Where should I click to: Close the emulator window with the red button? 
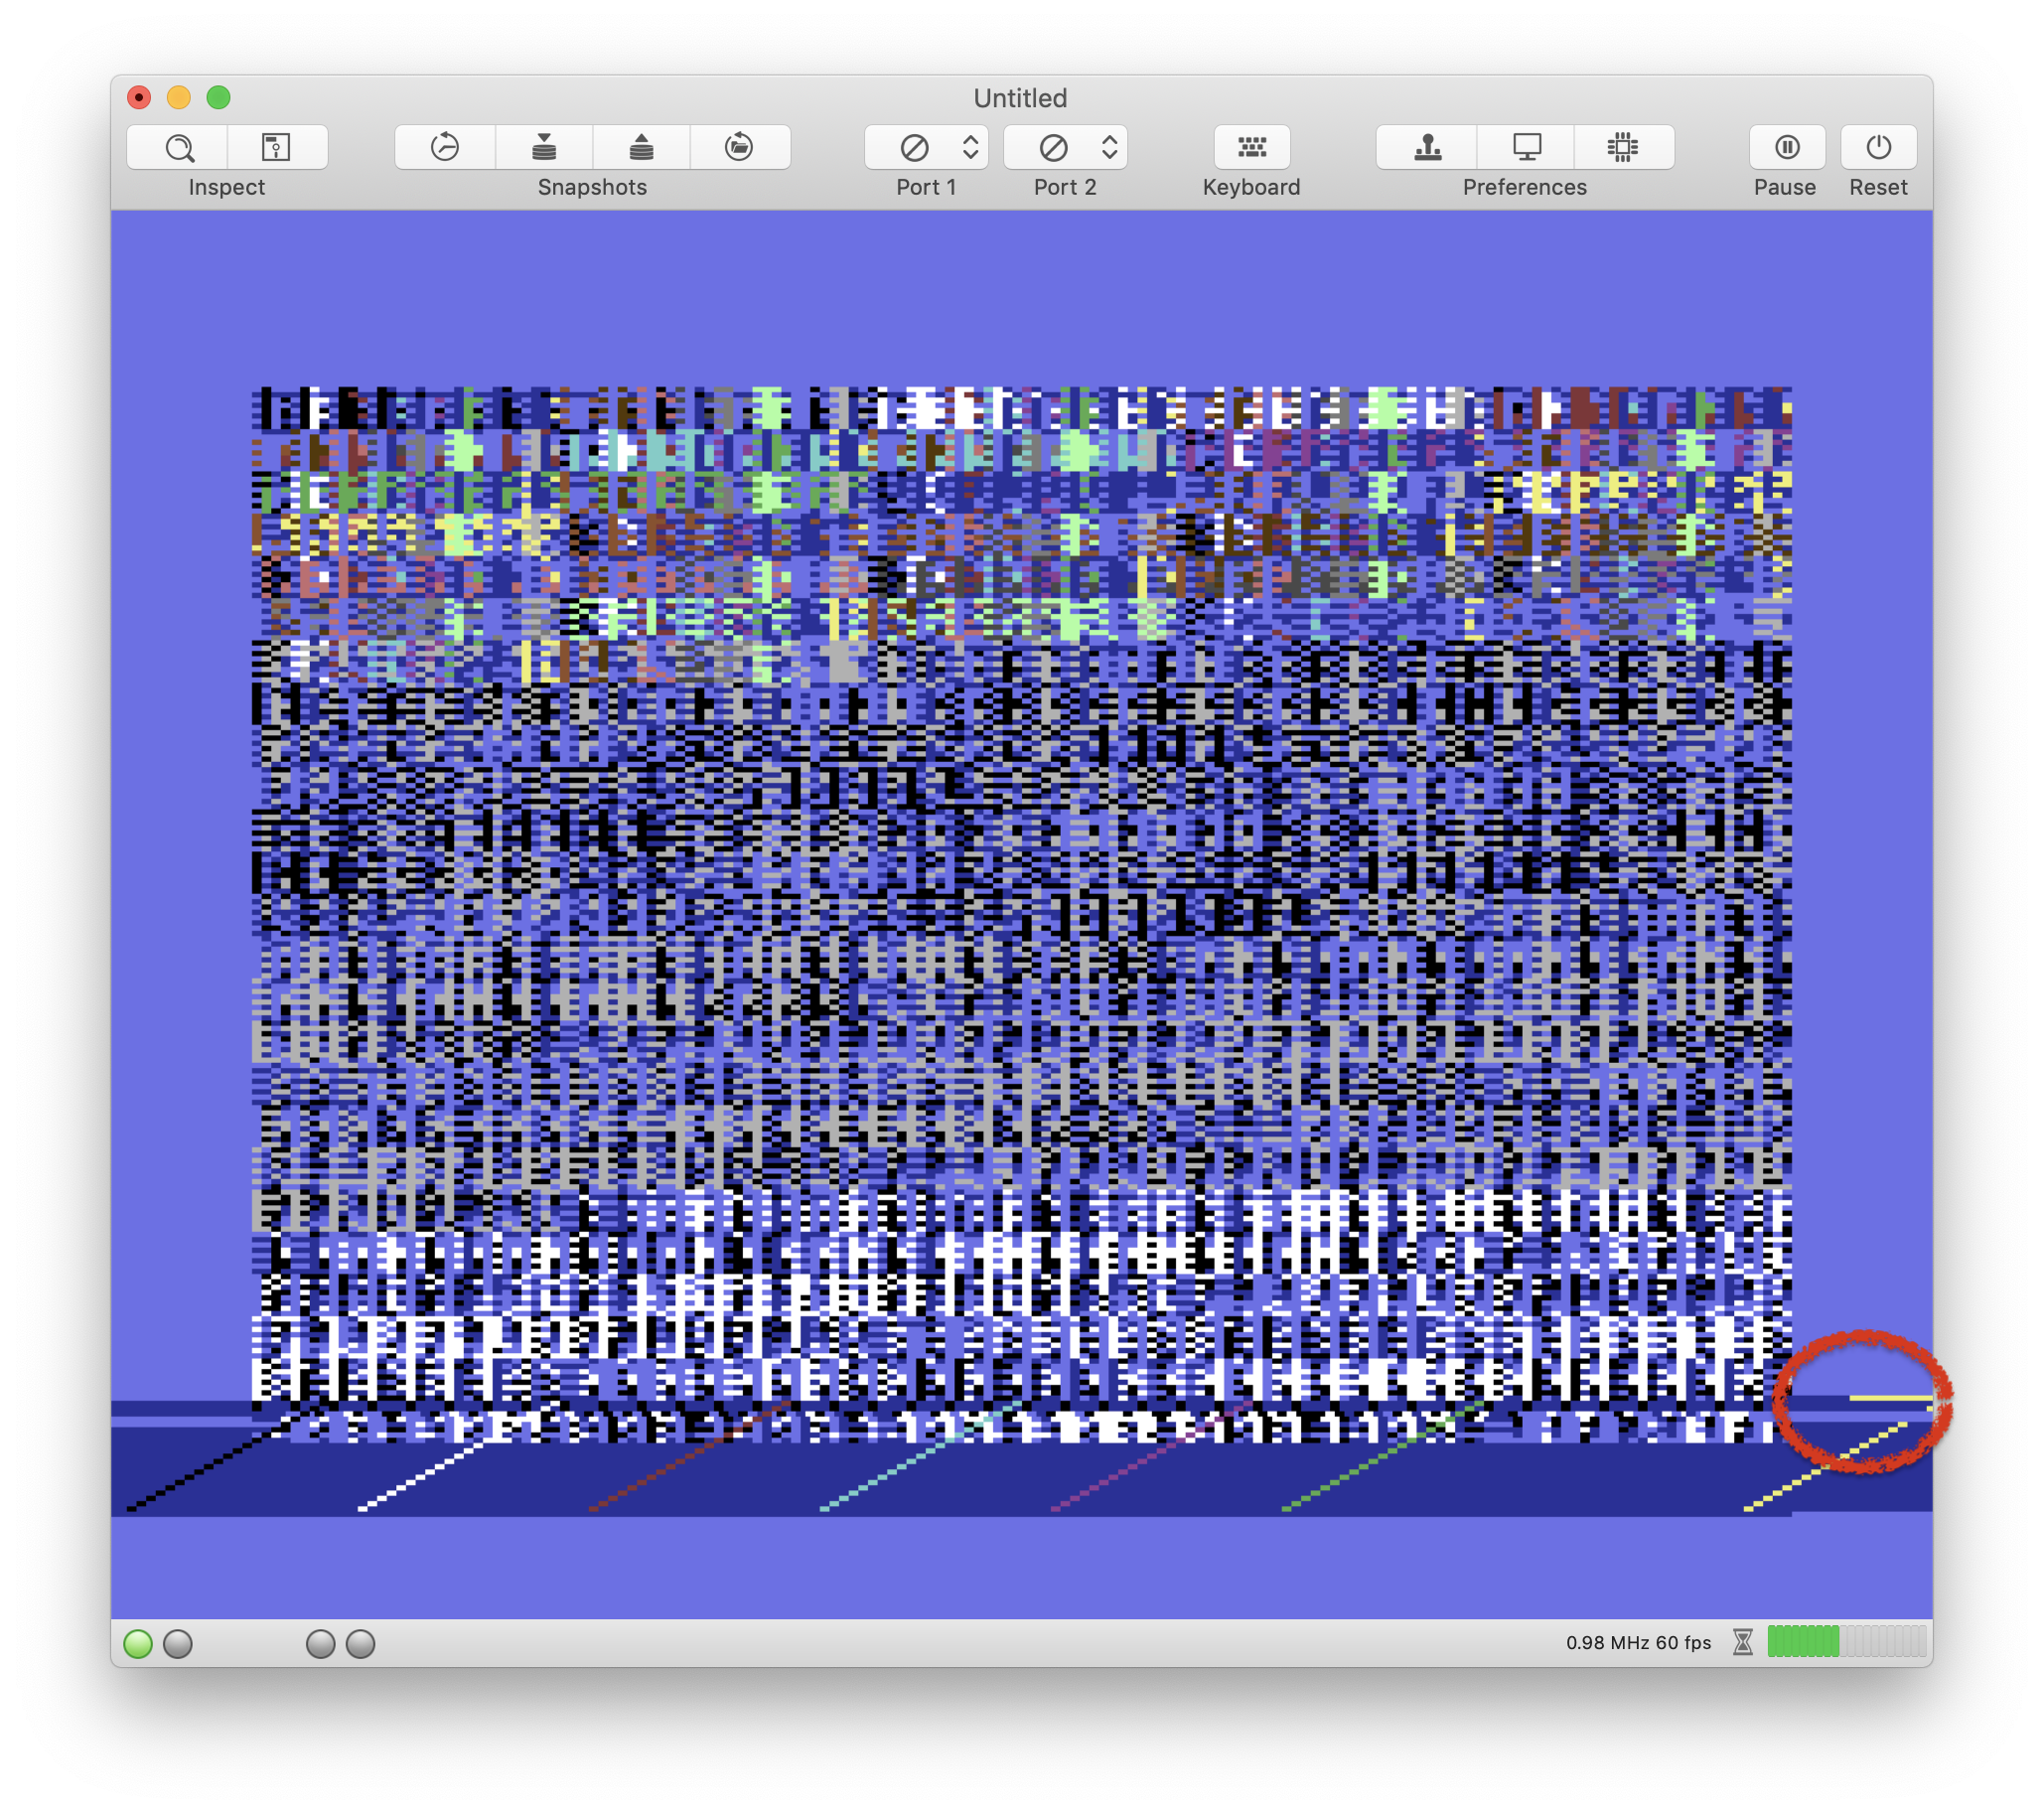click(139, 97)
